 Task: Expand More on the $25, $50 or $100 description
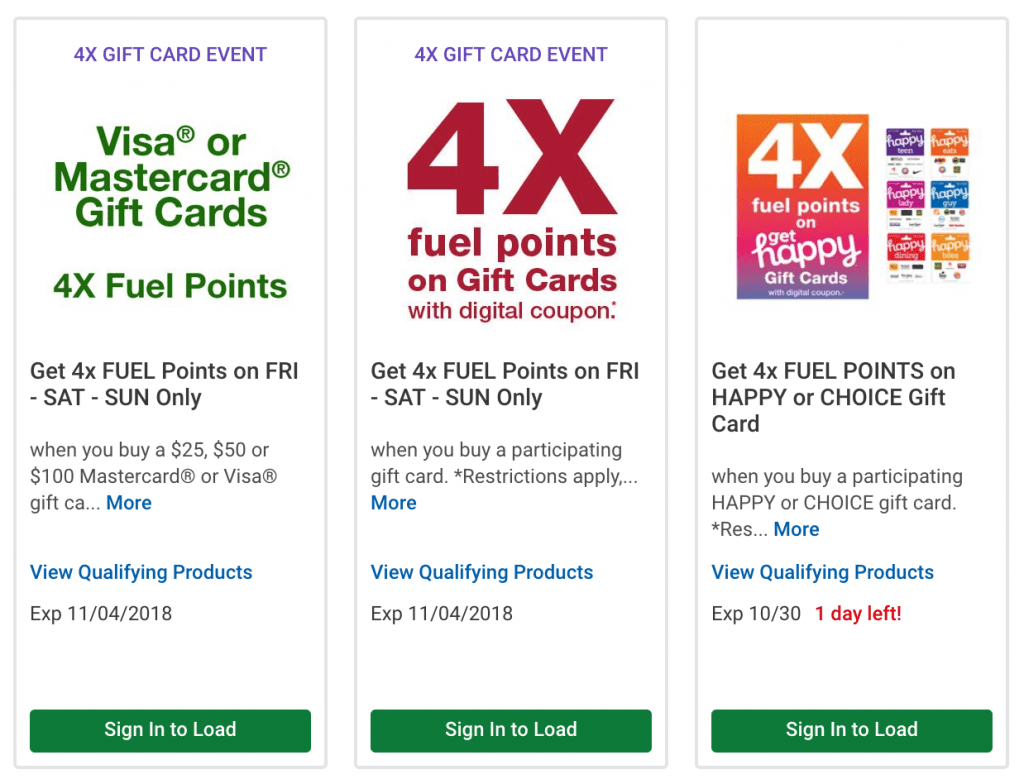[129, 503]
